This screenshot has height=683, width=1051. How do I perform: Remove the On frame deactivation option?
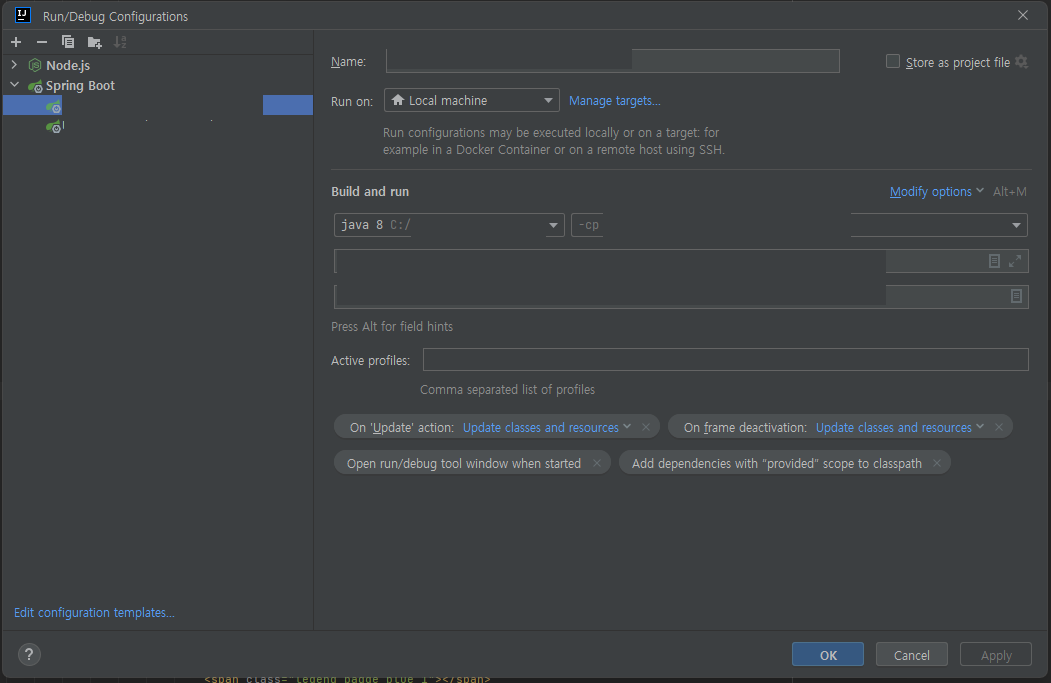coord(999,427)
